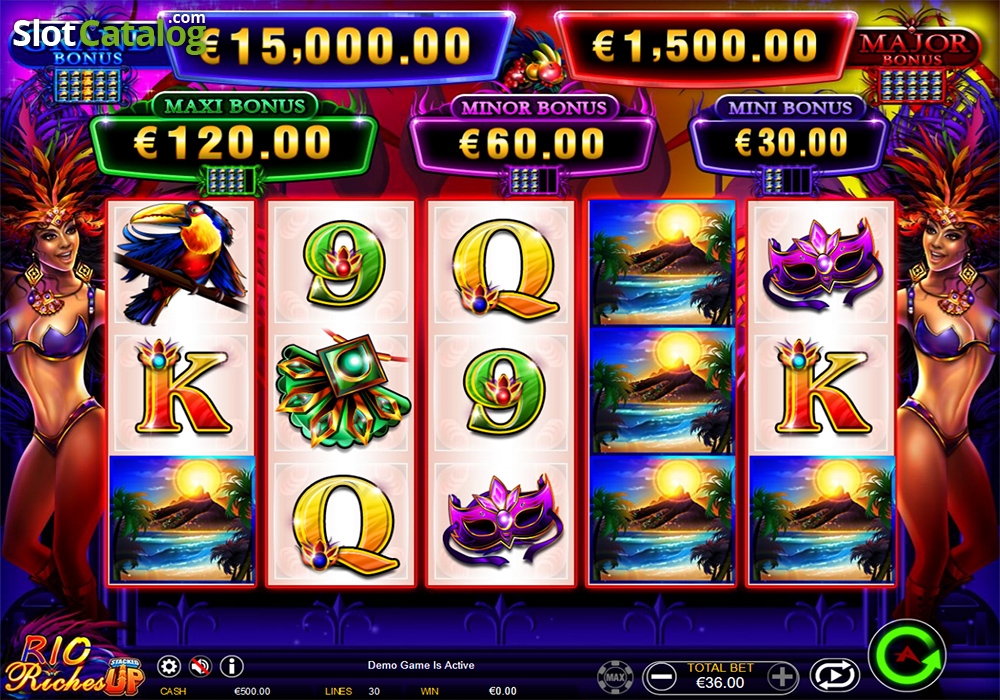Toggle the muted sound icon

pos(200,667)
